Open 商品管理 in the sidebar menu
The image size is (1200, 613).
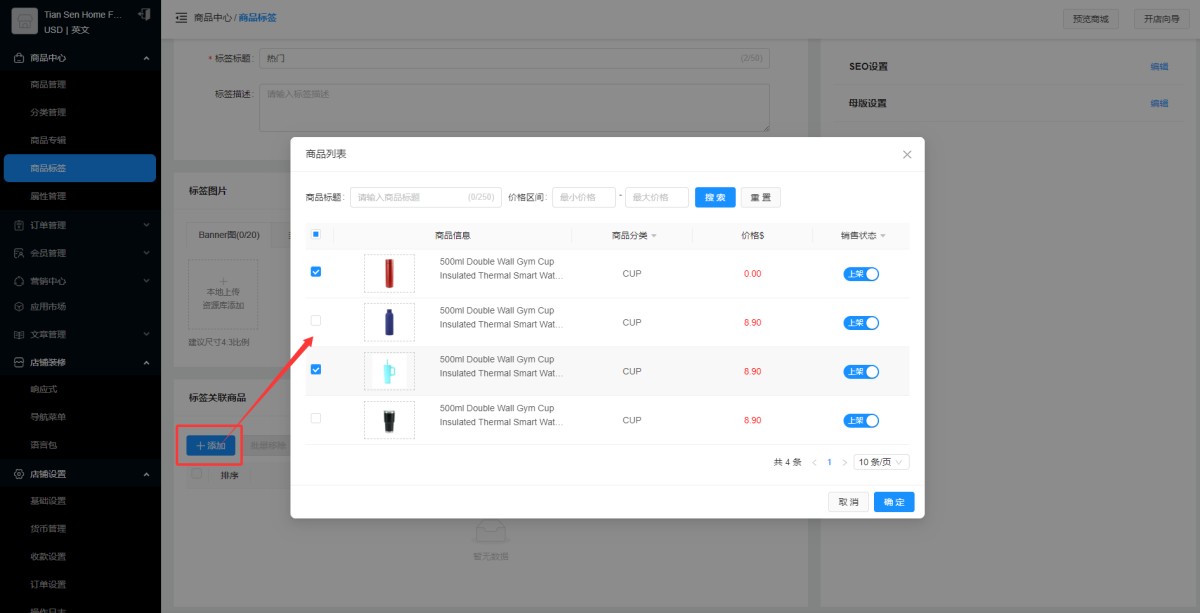pos(48,85)
